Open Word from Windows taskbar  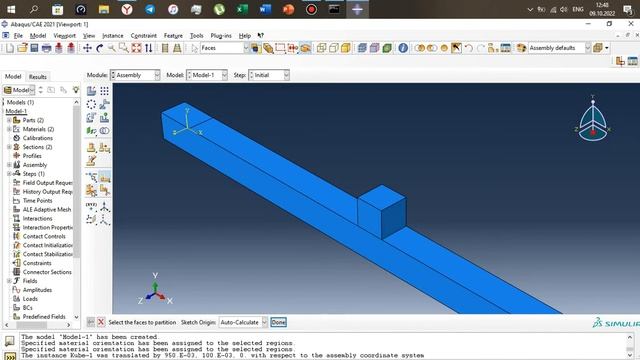click(x=265, y=9)
